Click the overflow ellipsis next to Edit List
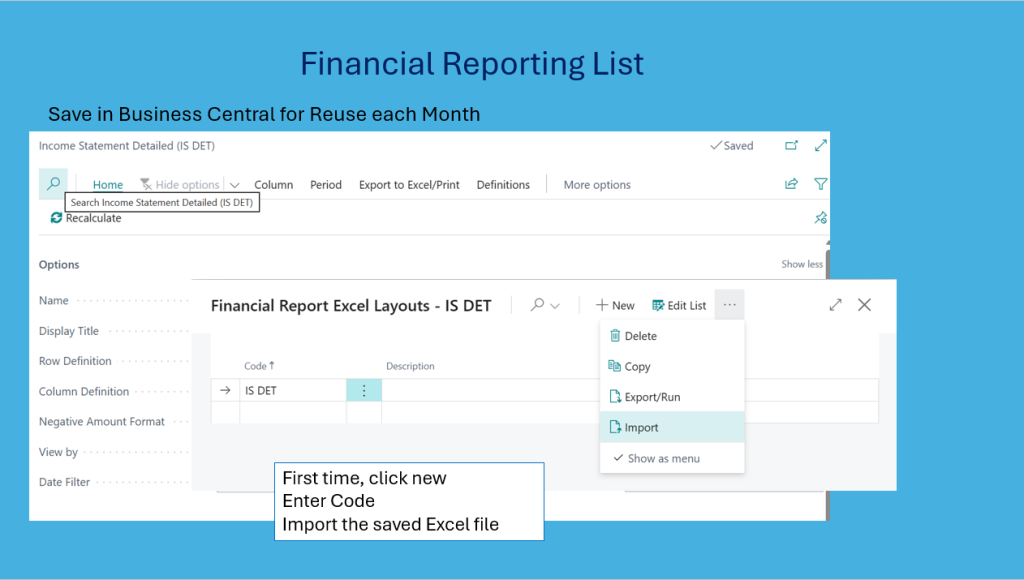This screenshot has width=1024, height=580. (729, 305)
